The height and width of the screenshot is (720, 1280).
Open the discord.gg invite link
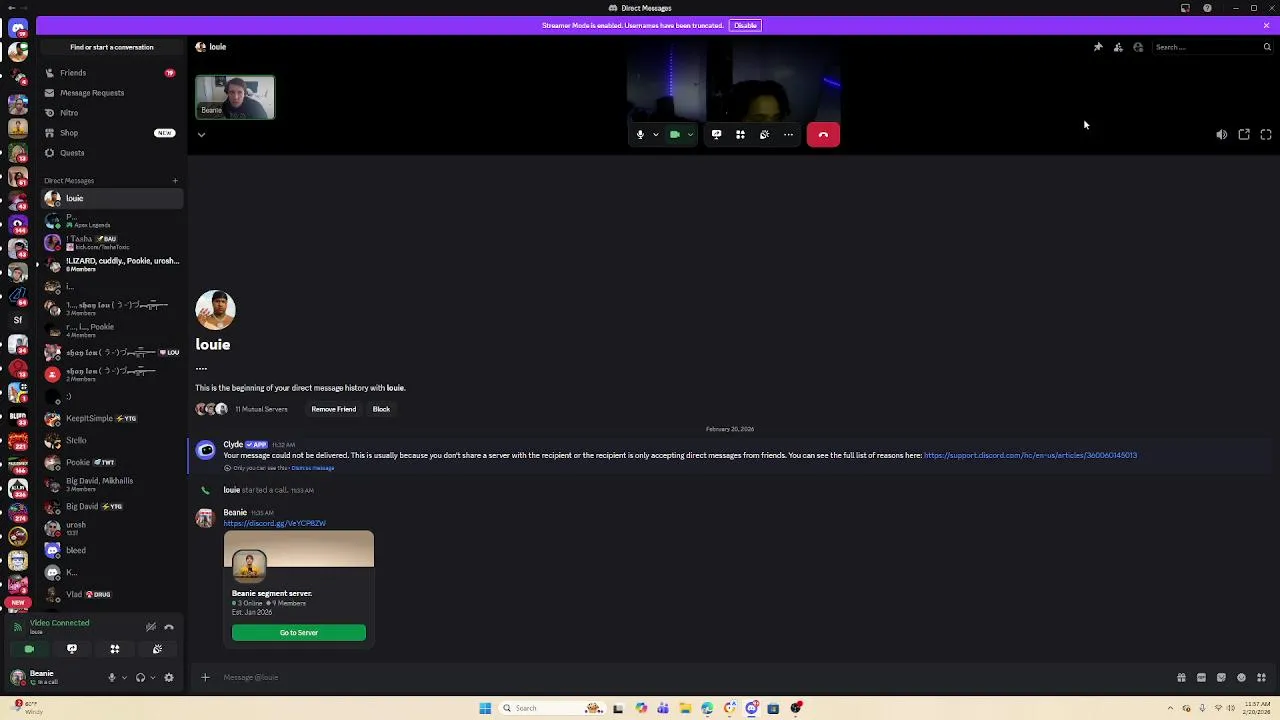tap(274, 523)
